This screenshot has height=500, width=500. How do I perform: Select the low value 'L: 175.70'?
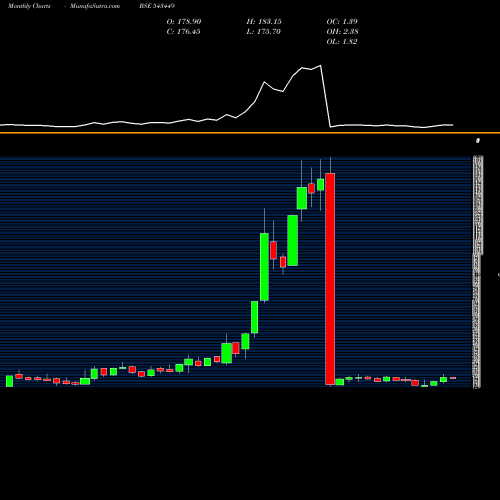tap(264, 31)
